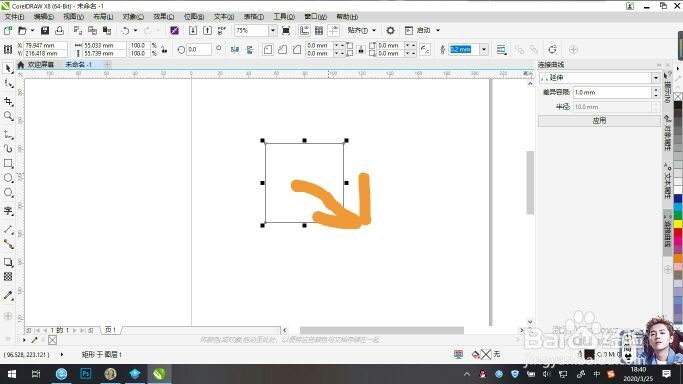
Task: Click the Export icon
Action: click(x=207, y=30)
